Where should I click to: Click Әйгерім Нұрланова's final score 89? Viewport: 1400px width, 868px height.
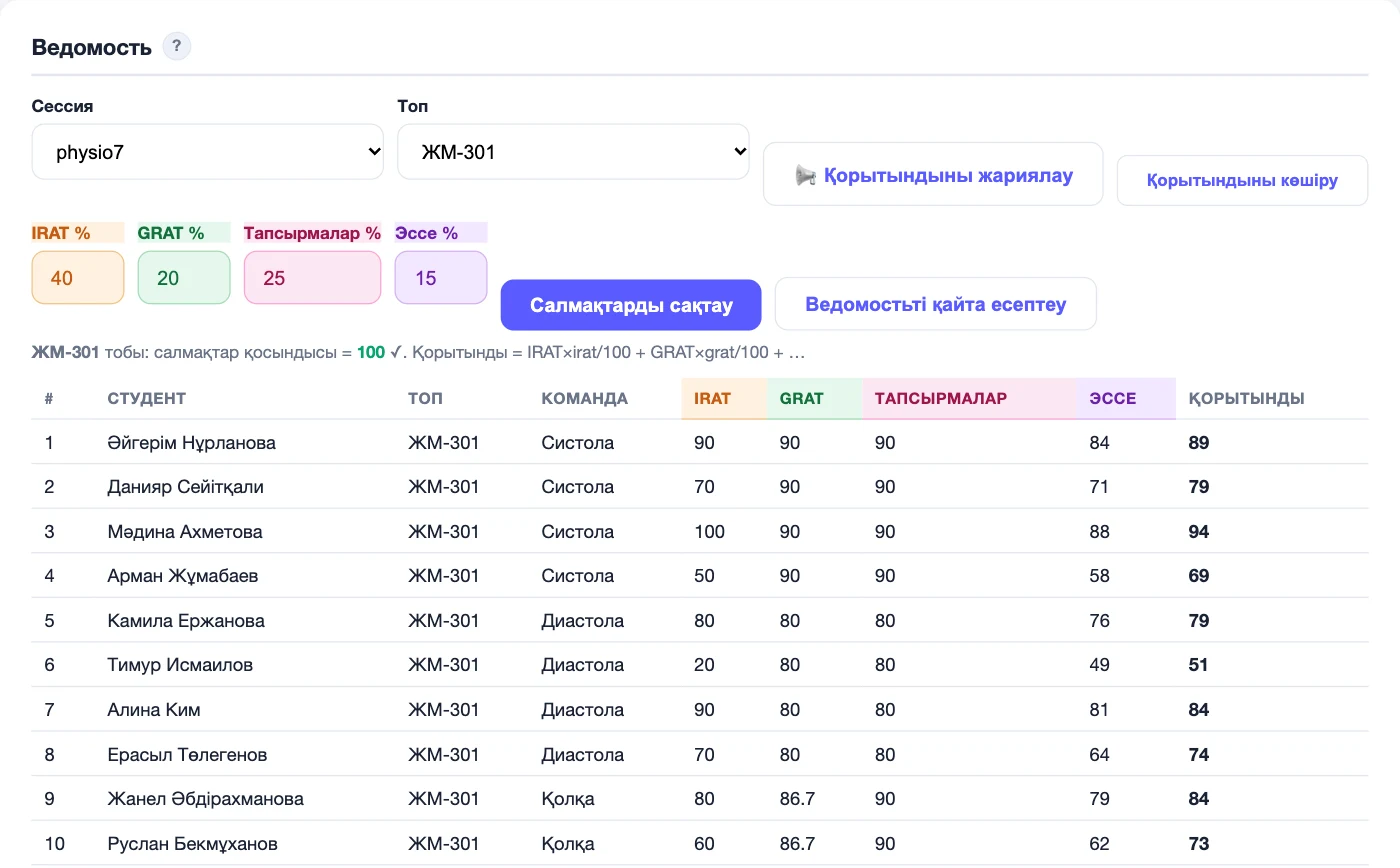1199,442
